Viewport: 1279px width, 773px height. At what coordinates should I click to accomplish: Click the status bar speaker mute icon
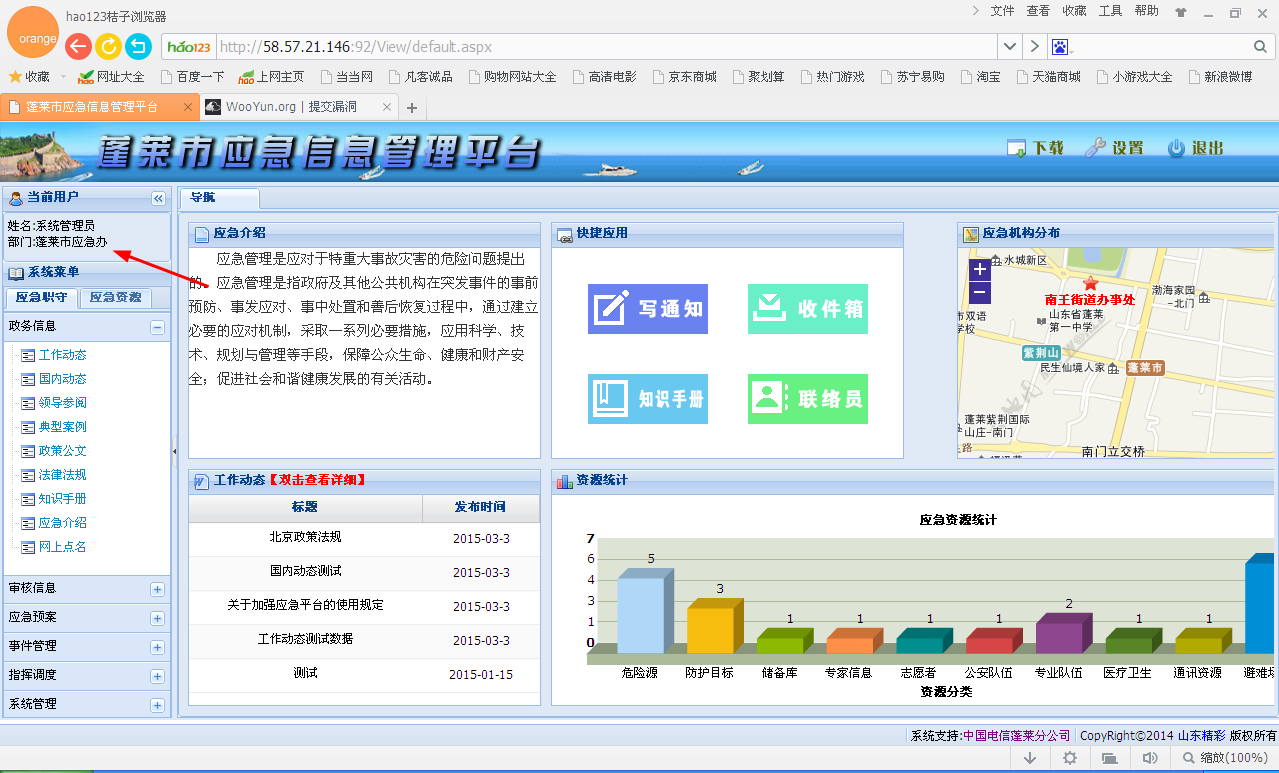1150,758
